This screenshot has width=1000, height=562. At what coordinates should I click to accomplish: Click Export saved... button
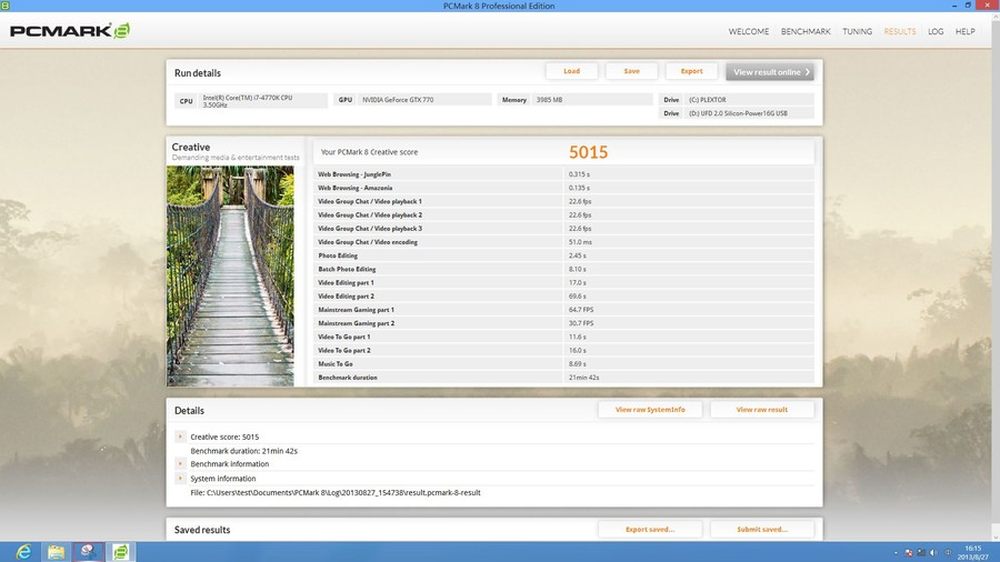point(650,529)
